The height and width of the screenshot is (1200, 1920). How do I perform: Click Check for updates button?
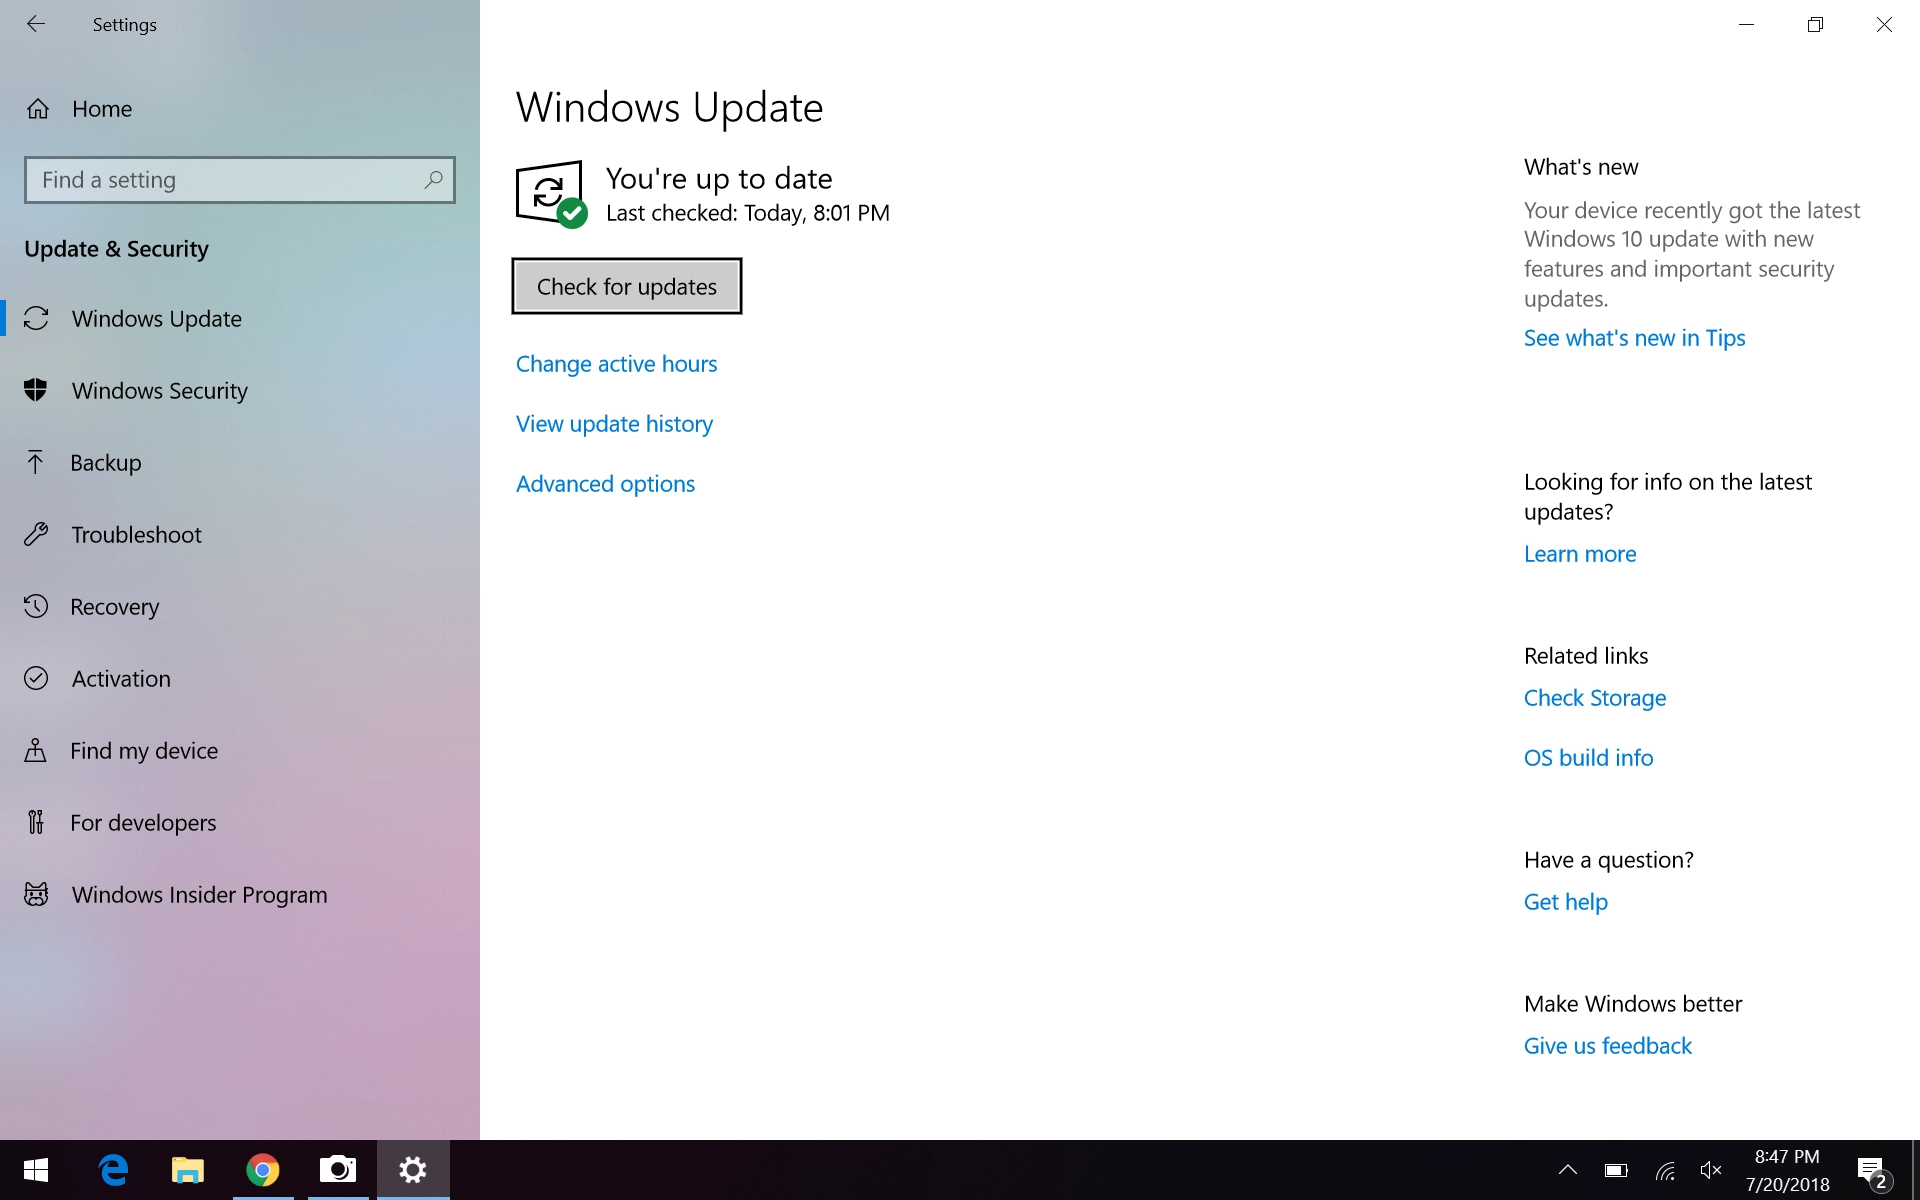[x=627, y=286]
